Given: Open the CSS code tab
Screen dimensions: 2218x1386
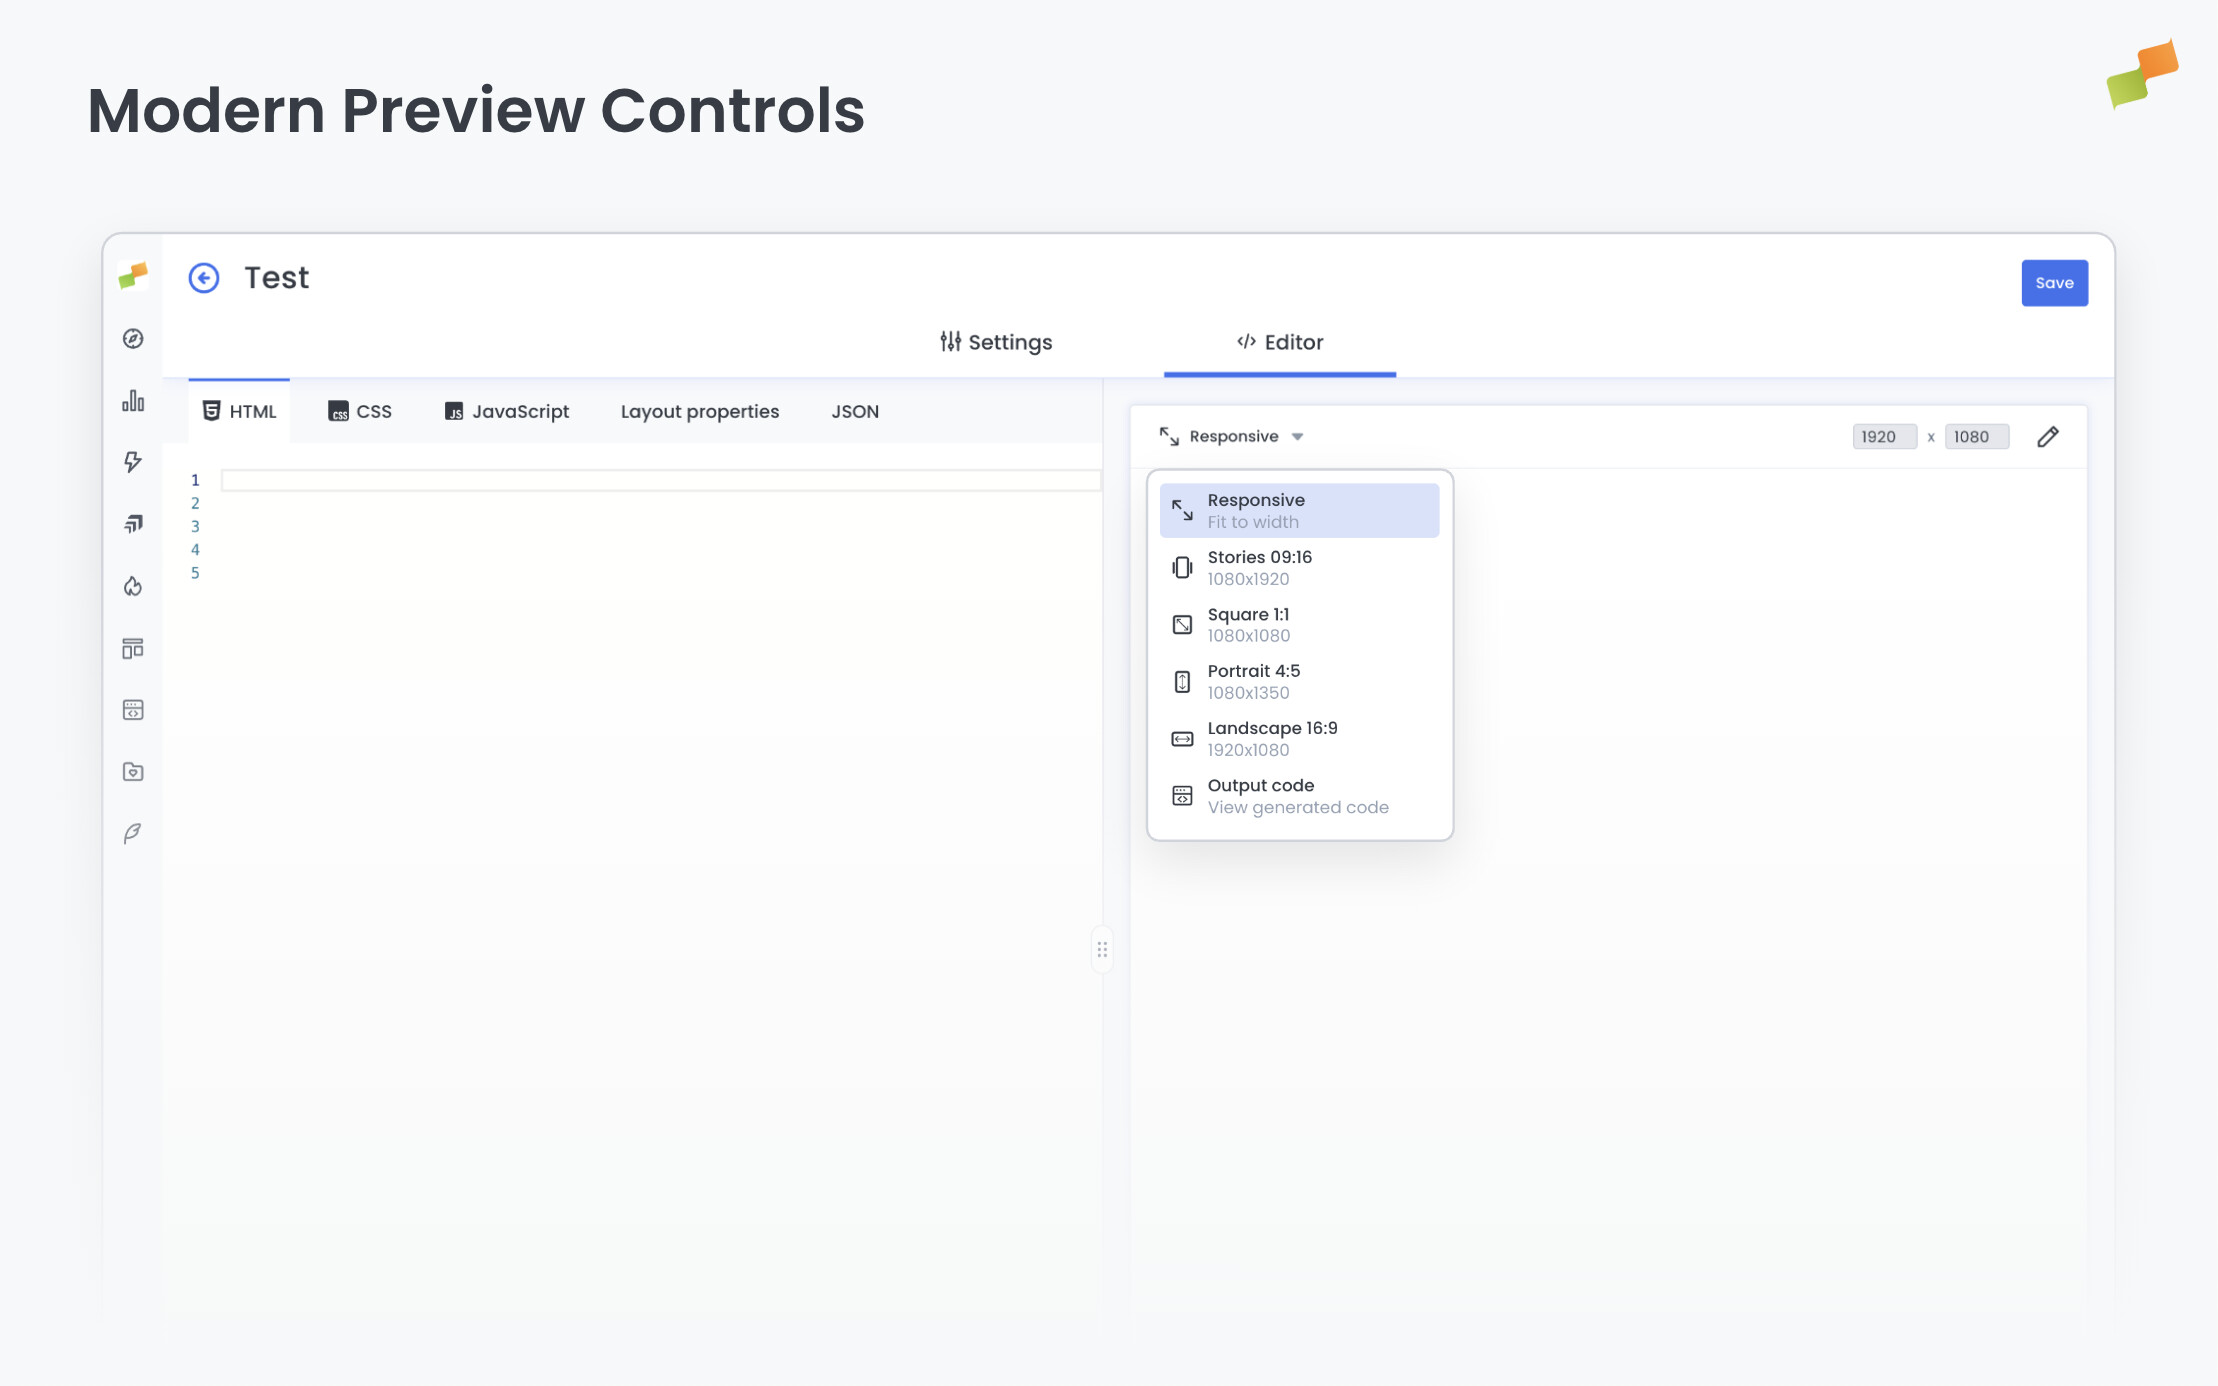Looking at the screenshot, I should click(x=360, y=412).
